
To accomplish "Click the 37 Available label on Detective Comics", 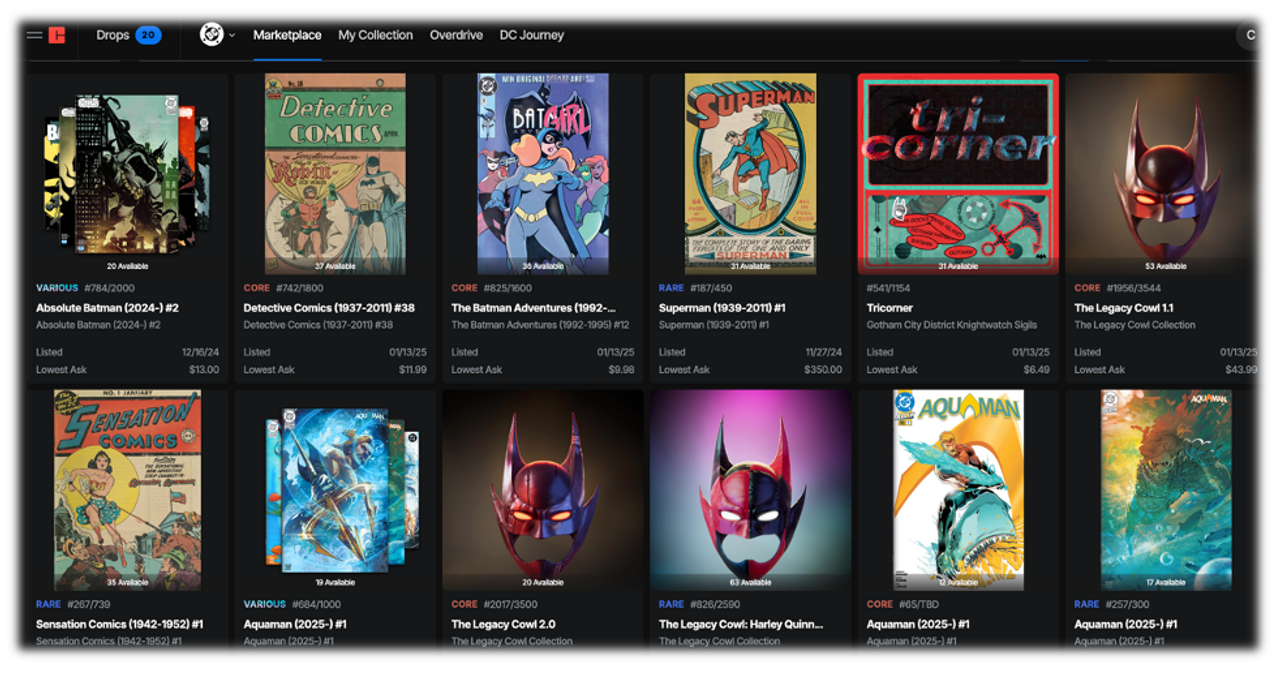I will 335,266.
